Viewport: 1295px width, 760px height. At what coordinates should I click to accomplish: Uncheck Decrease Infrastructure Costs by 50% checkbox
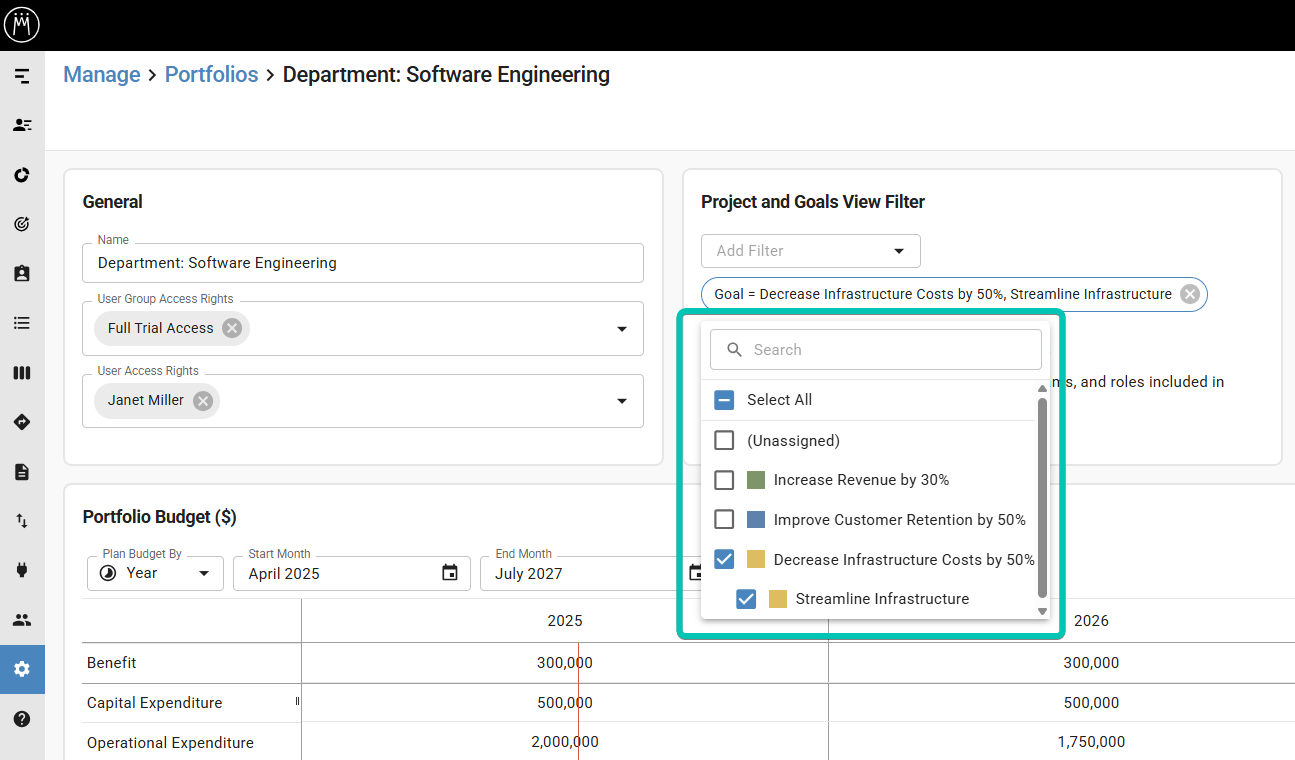725,559
